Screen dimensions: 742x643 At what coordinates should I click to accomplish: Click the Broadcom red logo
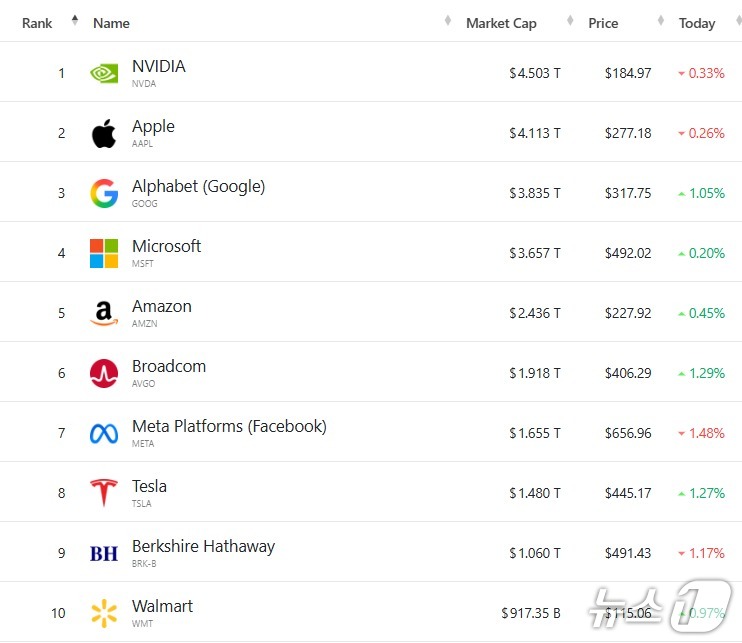(104, 373)
